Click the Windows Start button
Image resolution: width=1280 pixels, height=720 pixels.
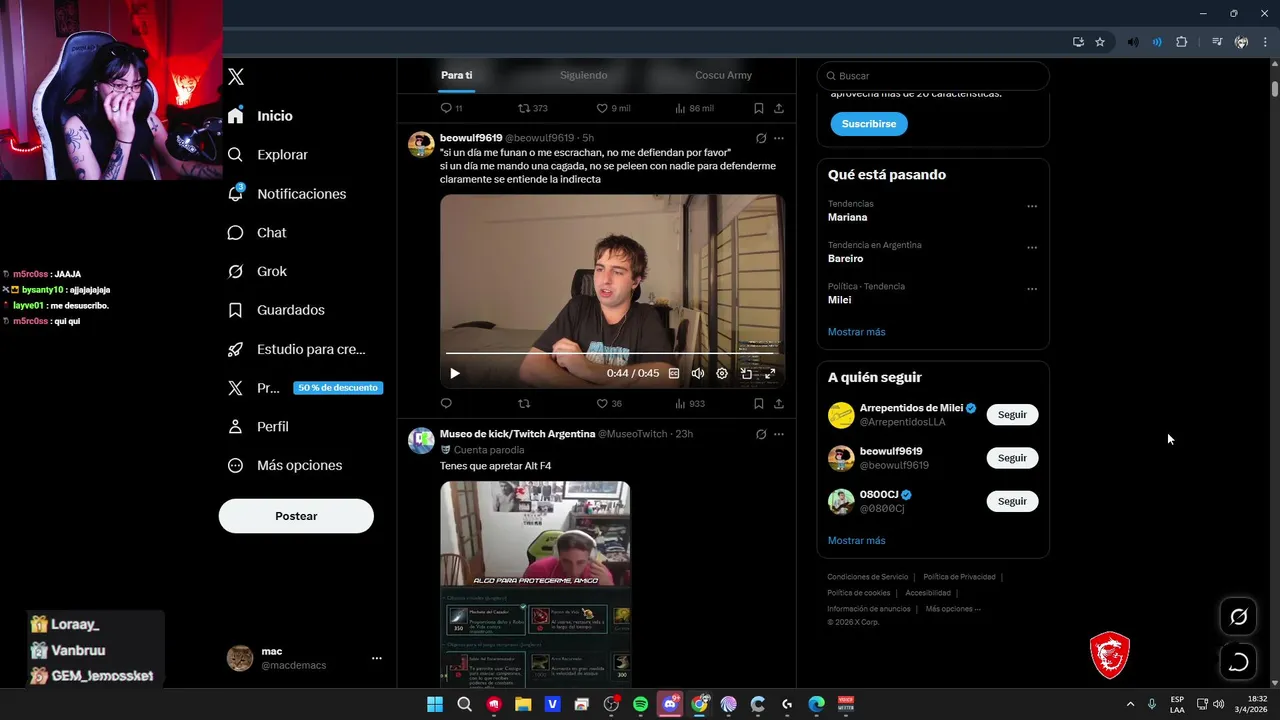click(x=435, y=704)
